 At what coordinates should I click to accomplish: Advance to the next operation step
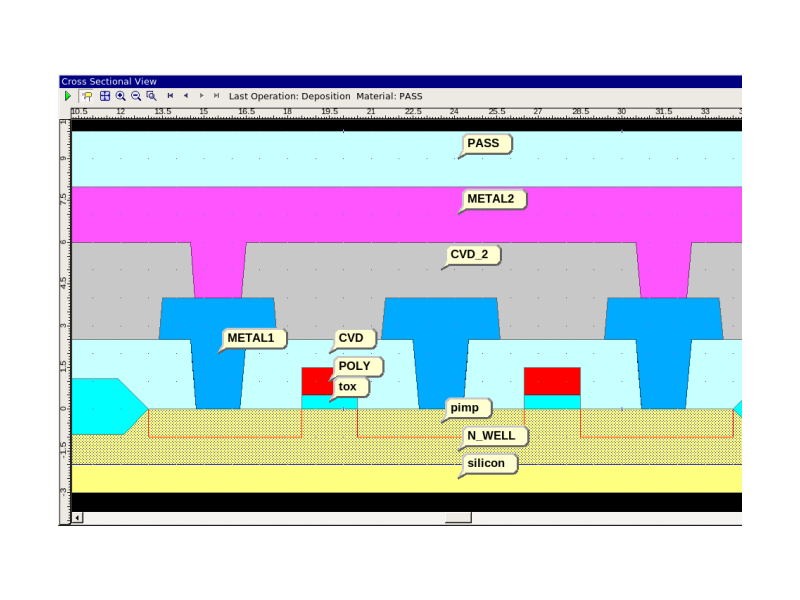(201, 96)
